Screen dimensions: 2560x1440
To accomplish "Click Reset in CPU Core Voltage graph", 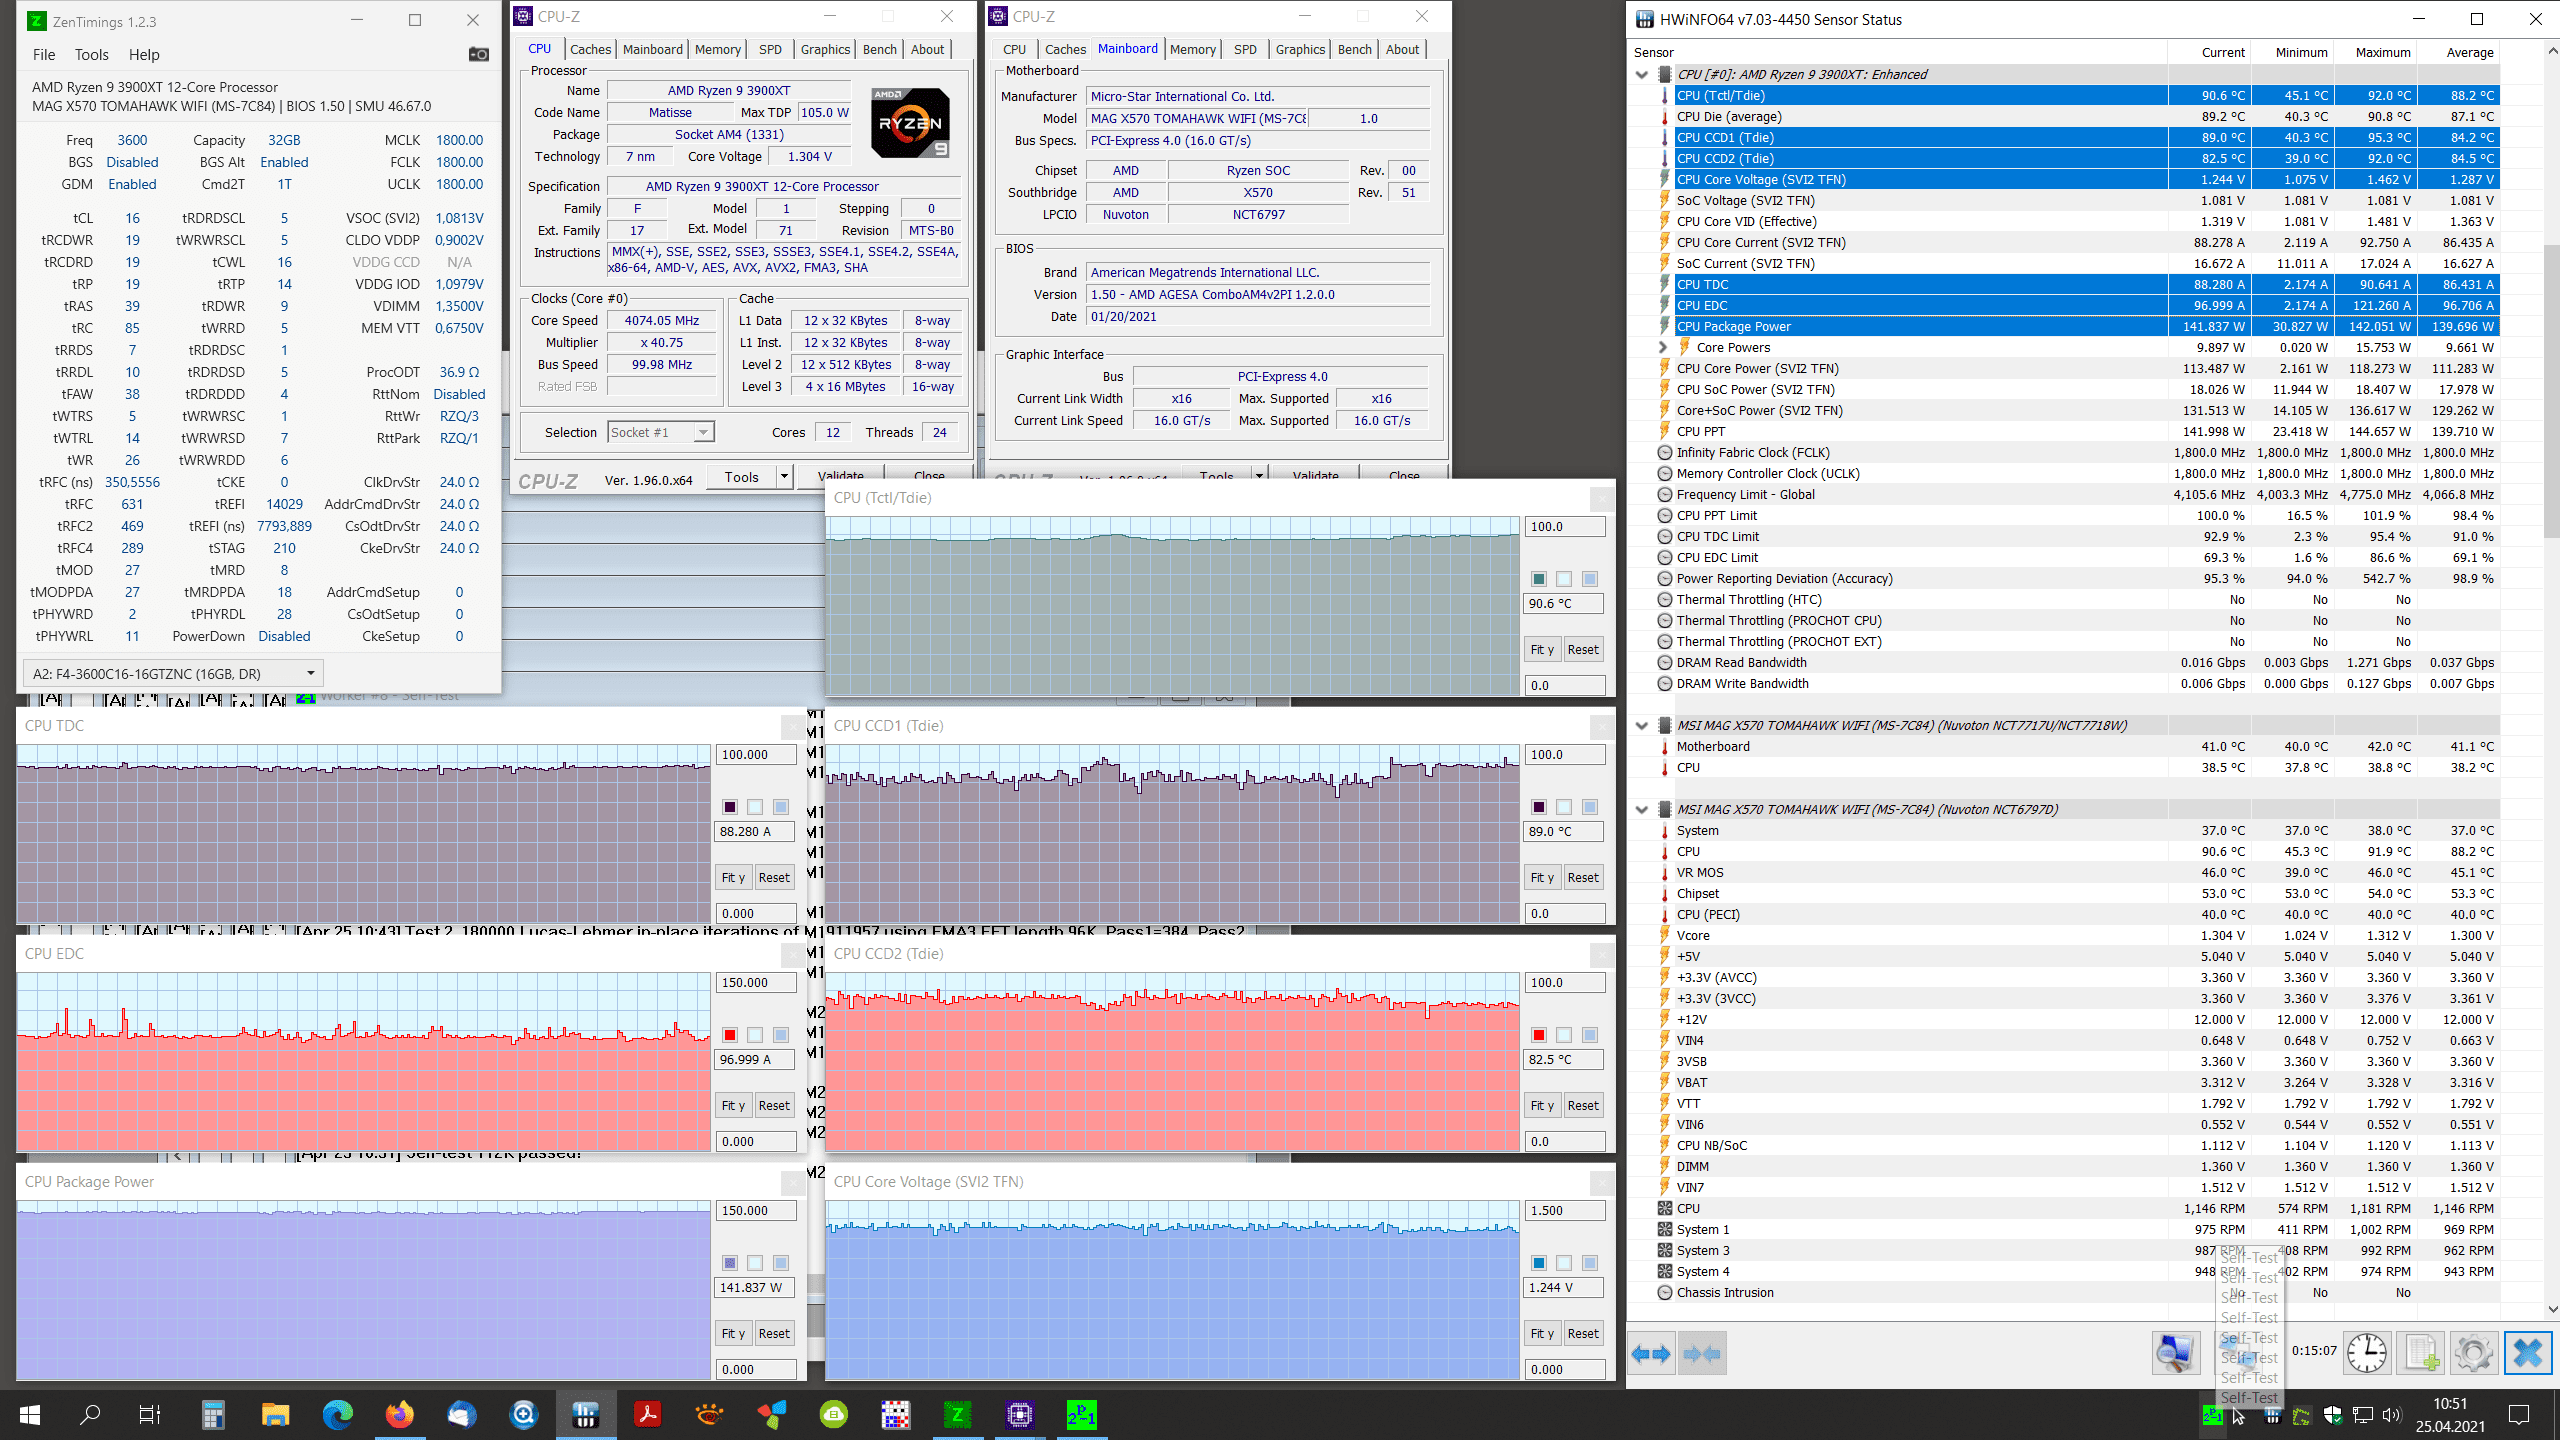I will 1583,1333.
